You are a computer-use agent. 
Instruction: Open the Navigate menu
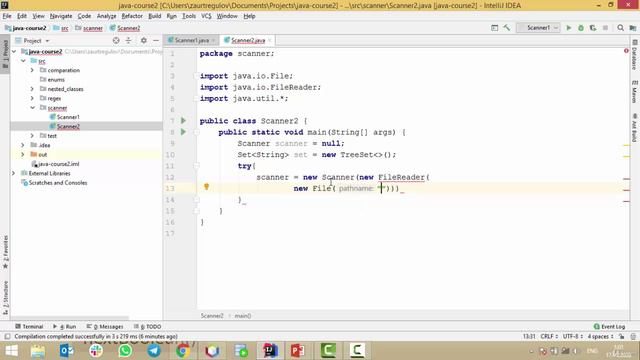click(x=61, y=16)
